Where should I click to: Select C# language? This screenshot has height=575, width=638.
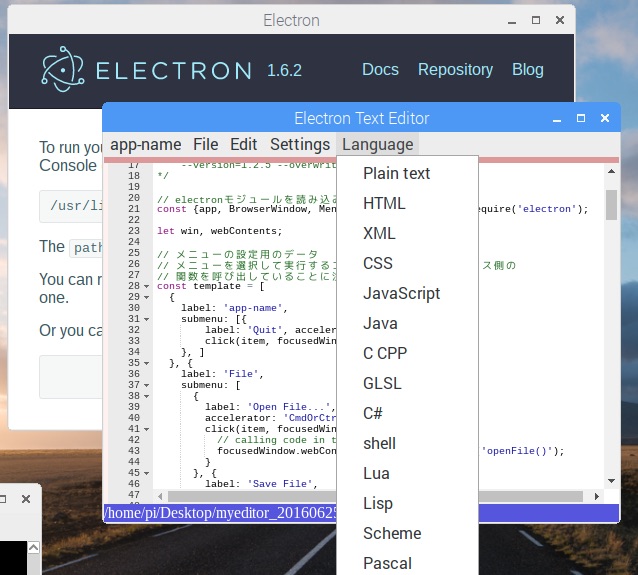tap(407, 413)
